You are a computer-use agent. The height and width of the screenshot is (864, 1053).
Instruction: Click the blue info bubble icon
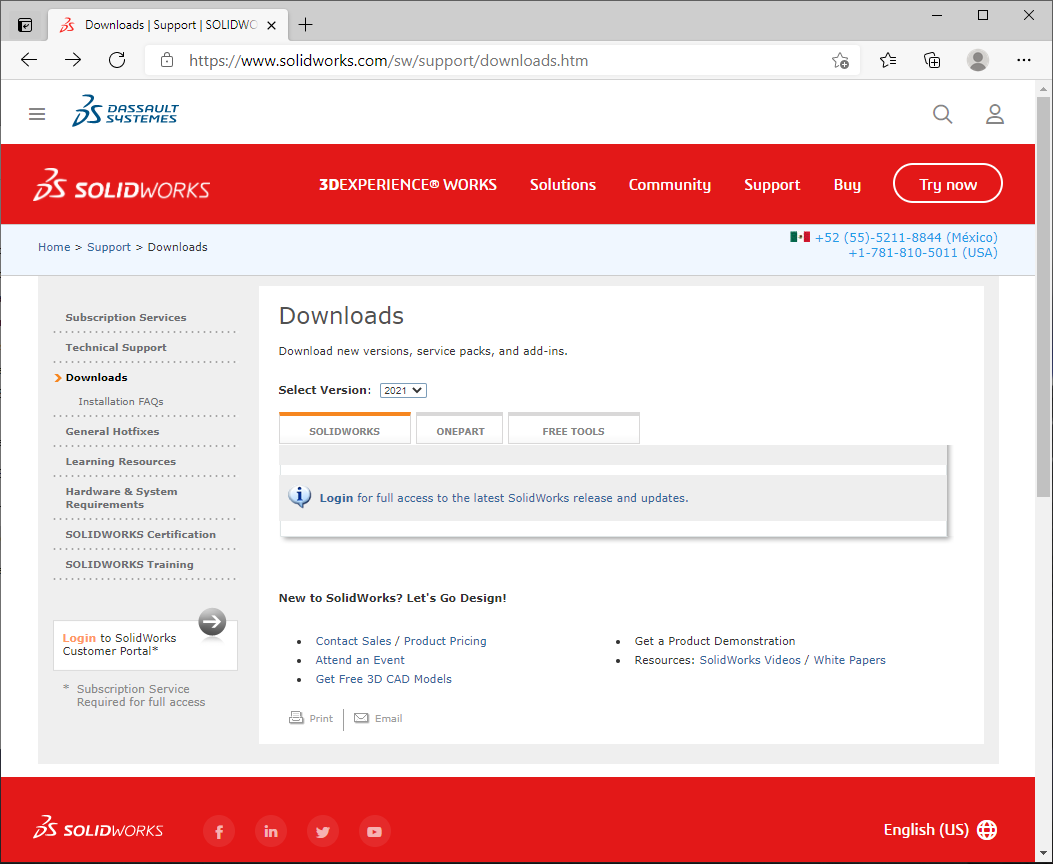[300, 497]
